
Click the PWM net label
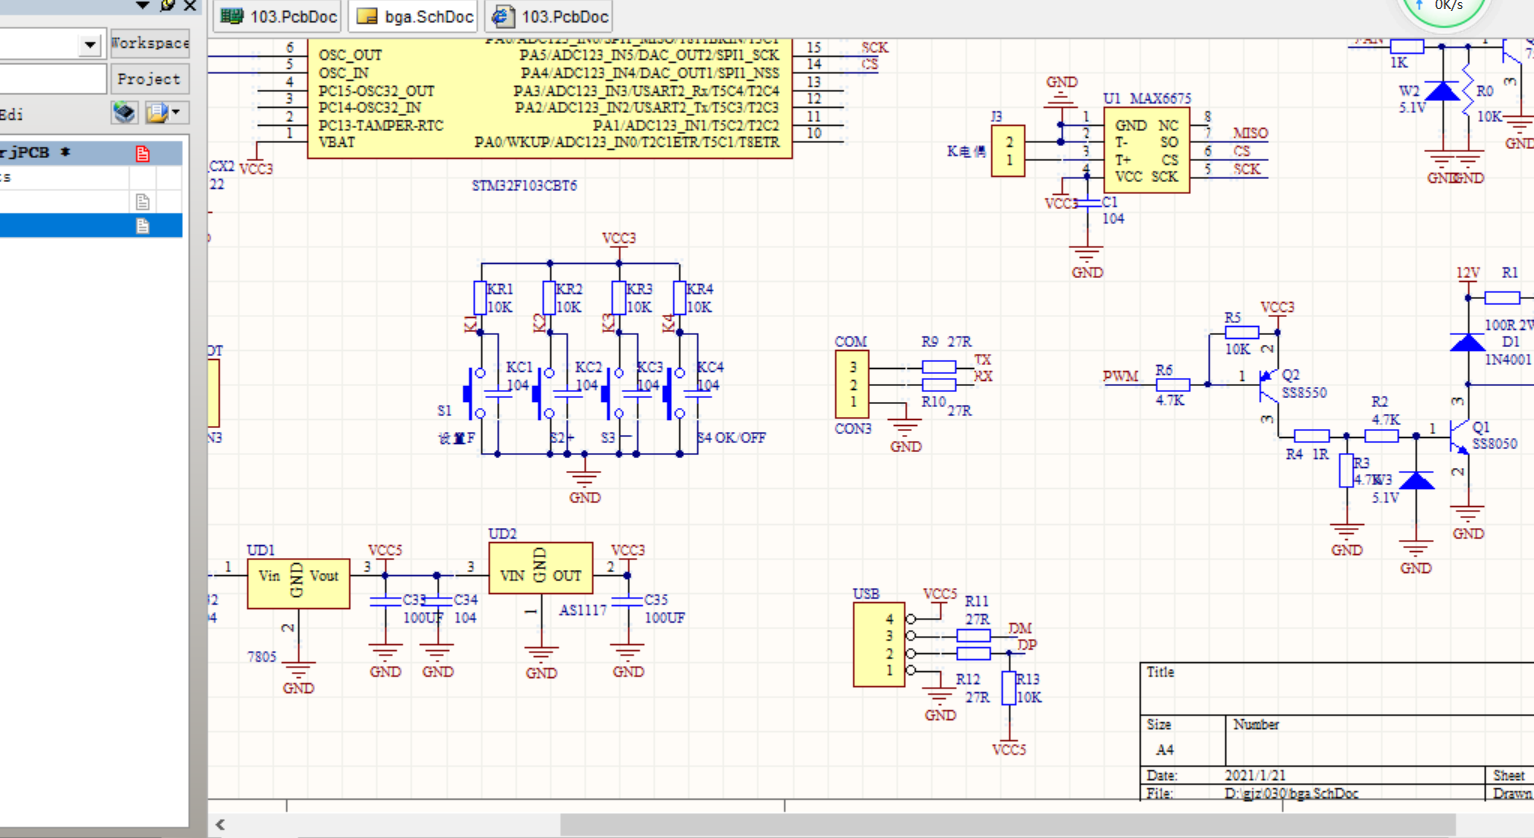(x=1120, y=377)
